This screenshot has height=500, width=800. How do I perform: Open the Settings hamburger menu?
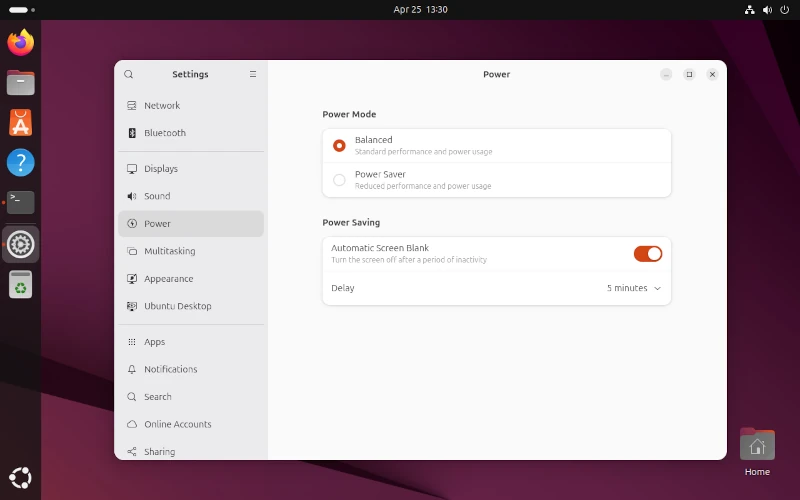[x=253, y=74]
